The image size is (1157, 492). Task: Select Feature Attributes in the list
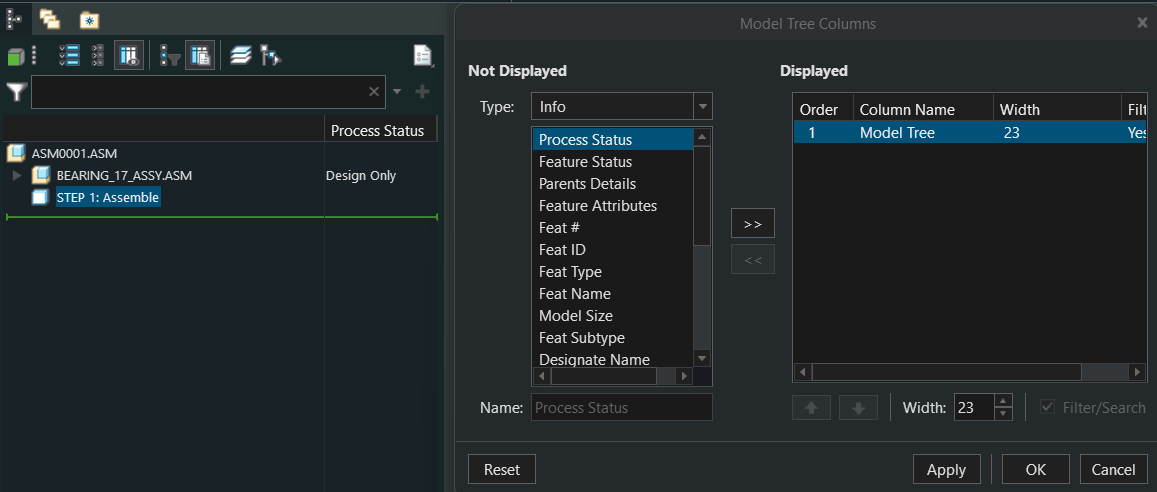(x=612, y=206)
